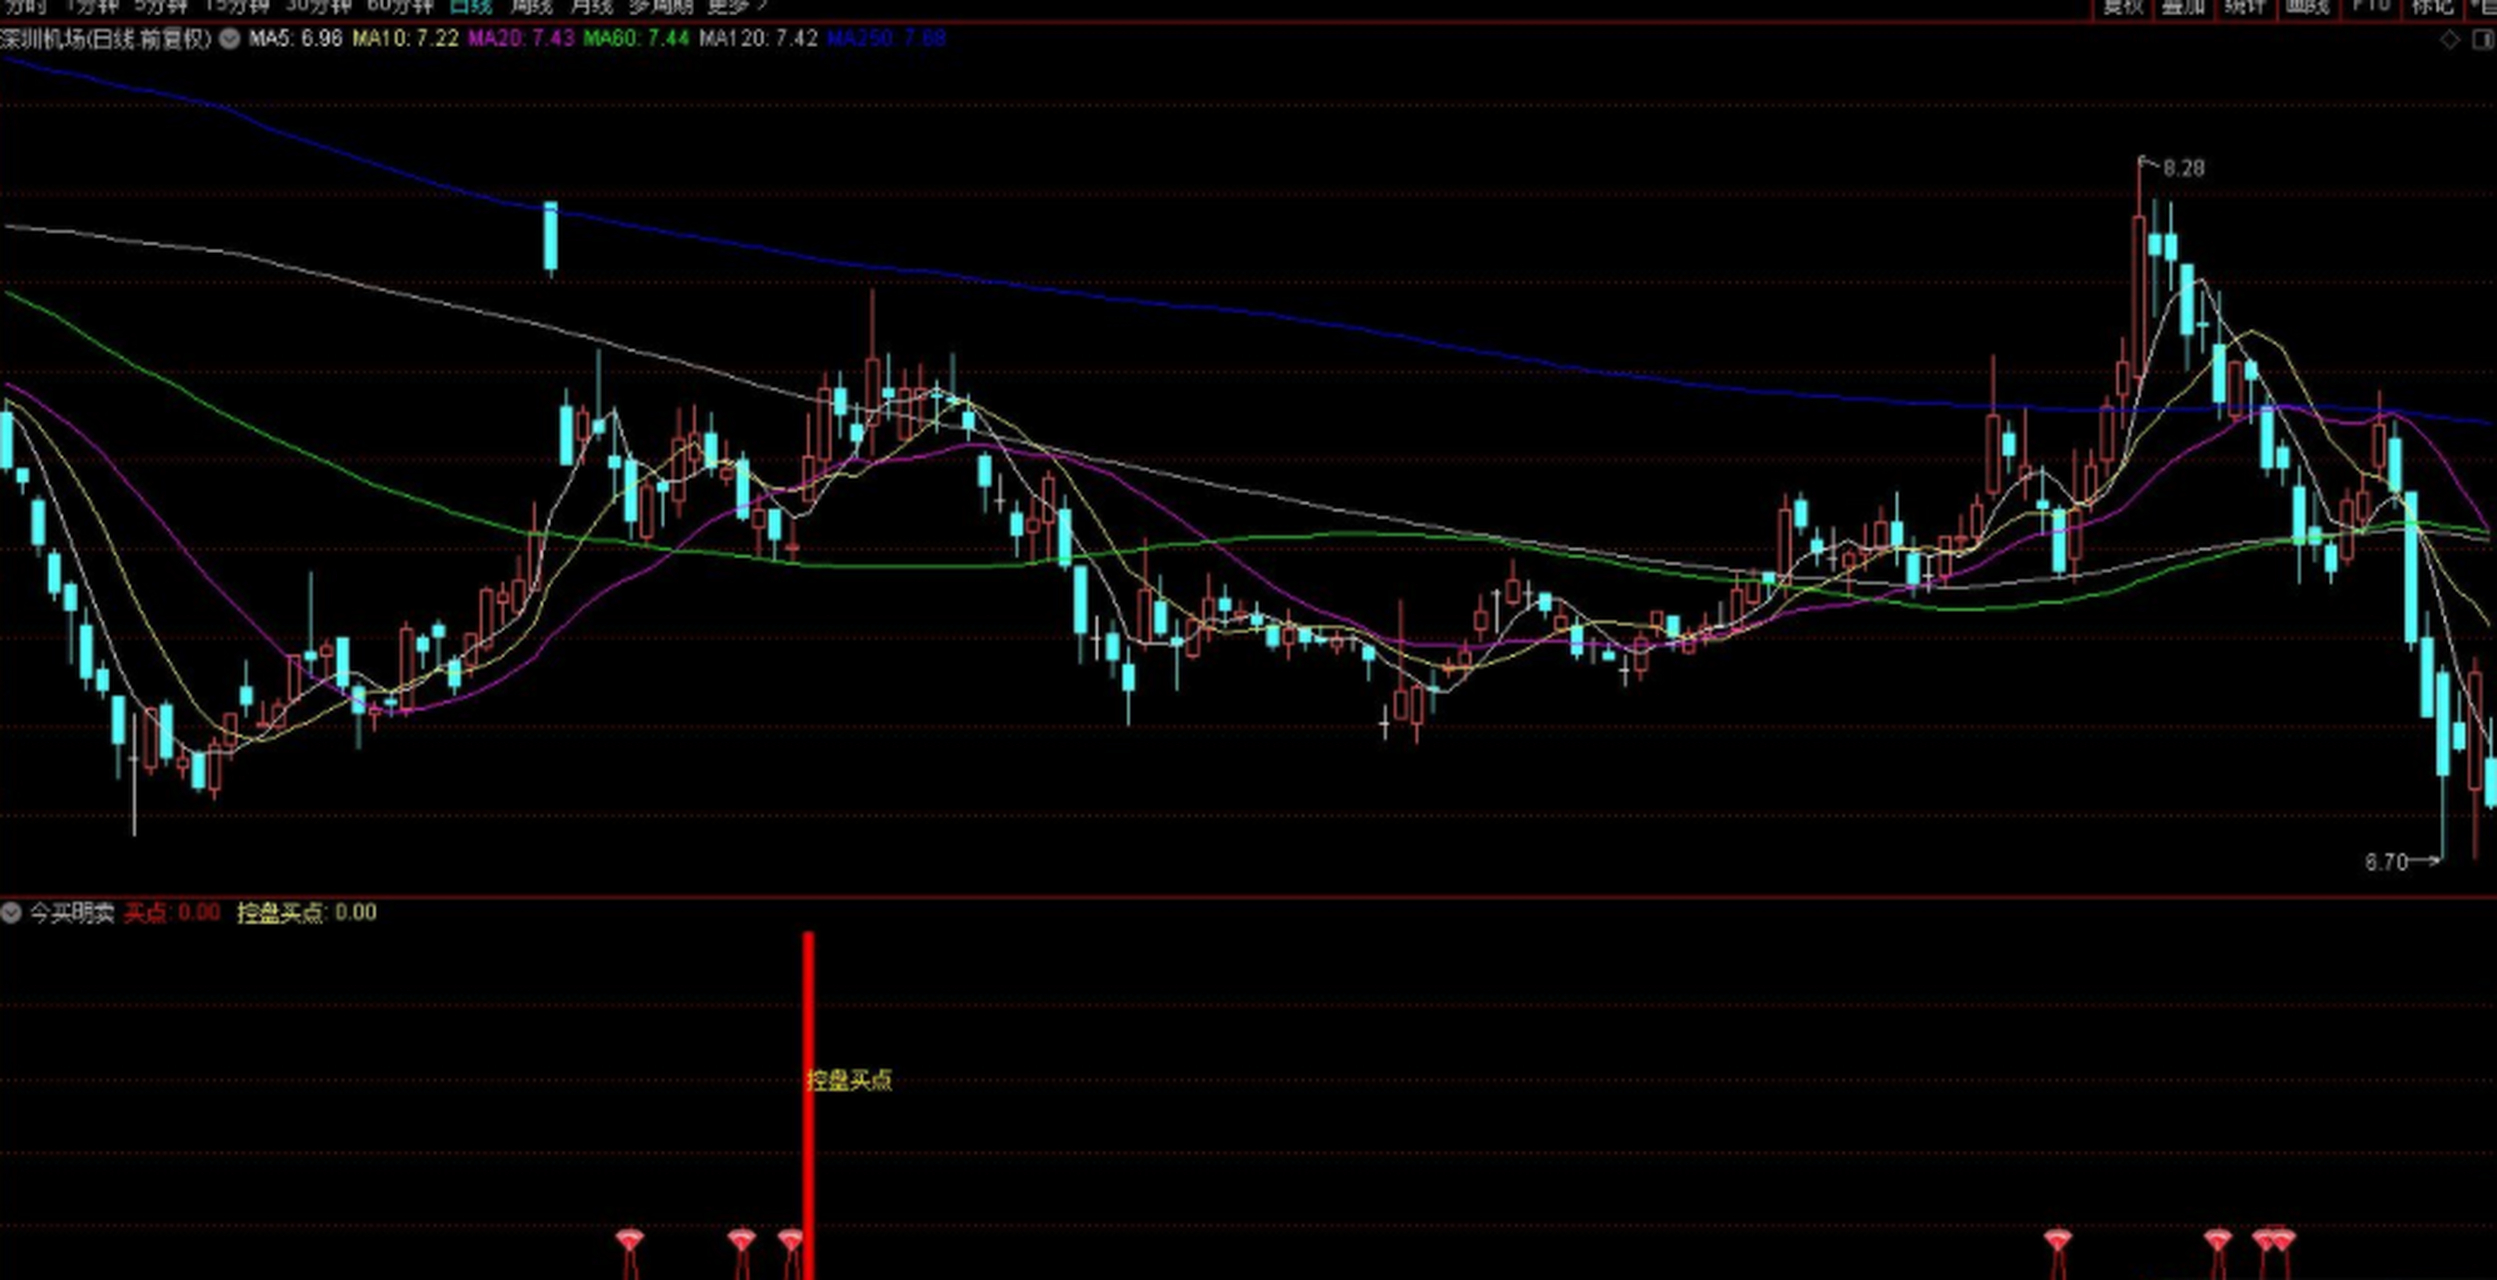
Task: Switch to the 15分钟 period tab
Action: tap(238, 6)
